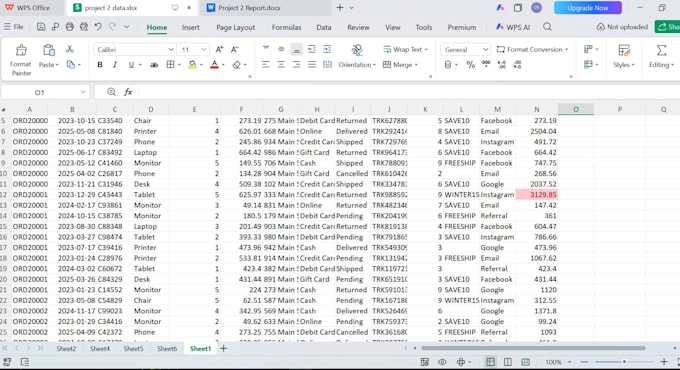Screen dimensions: 680x370
Task: Right-align the cell text
Action: [296, 65]
